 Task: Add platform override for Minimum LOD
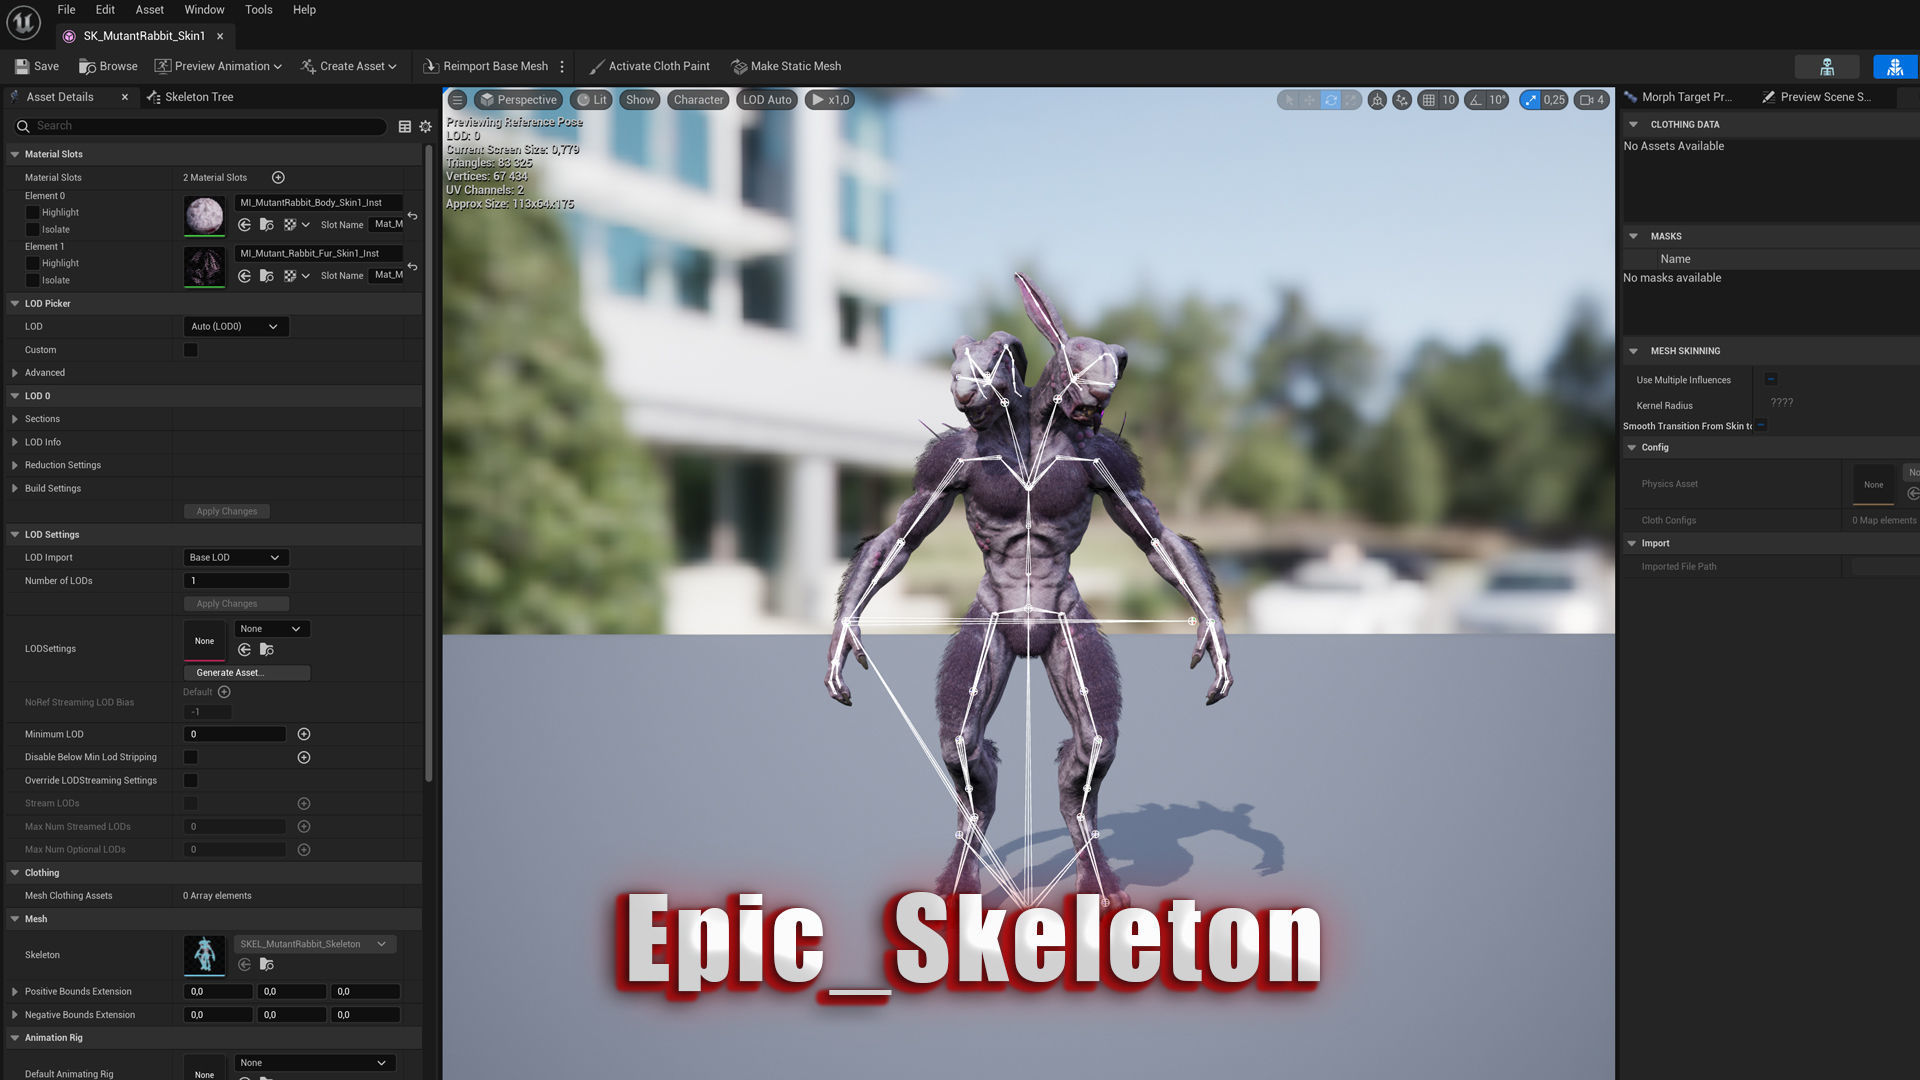tap(304, 734)
